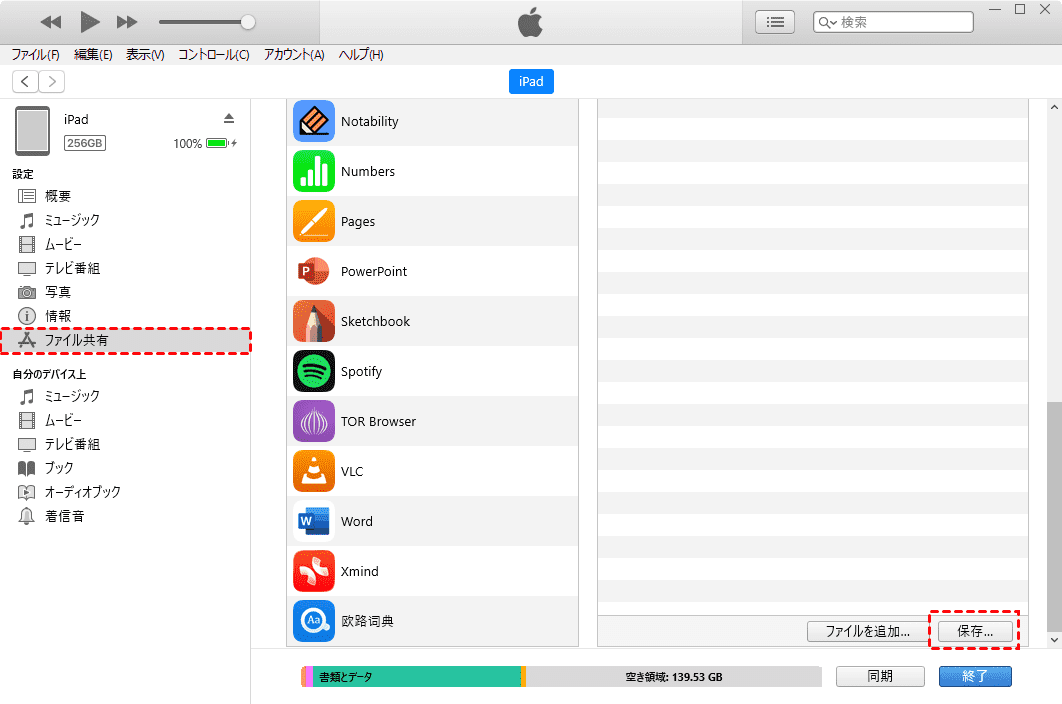Open the アカウント(A) menu
The width and height of the screenshot is (1062, 704).
coord(294,55)
